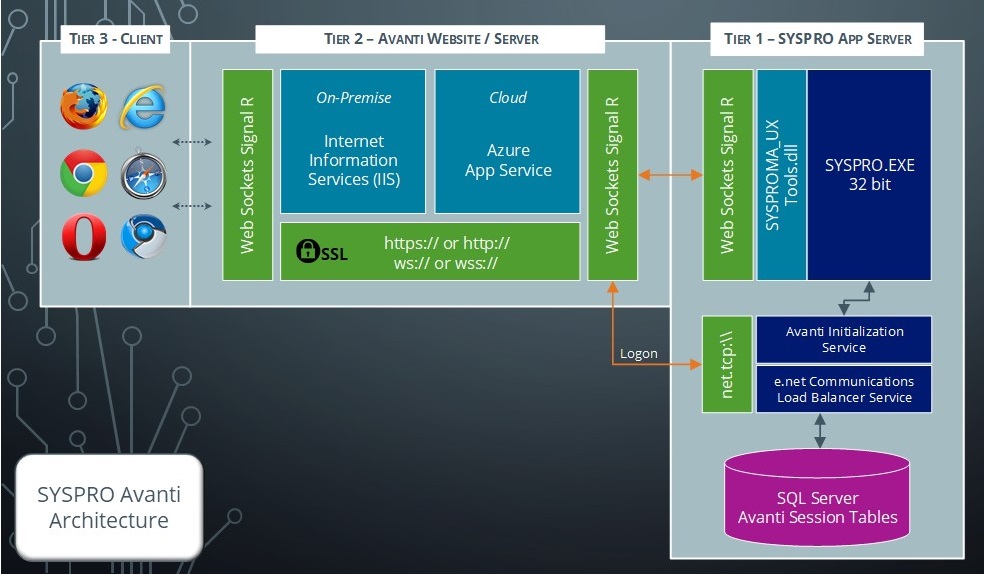Click the SYSPRO.EXE 32 bit block
This screenshot has height=574, width=984.
(869, 175)
